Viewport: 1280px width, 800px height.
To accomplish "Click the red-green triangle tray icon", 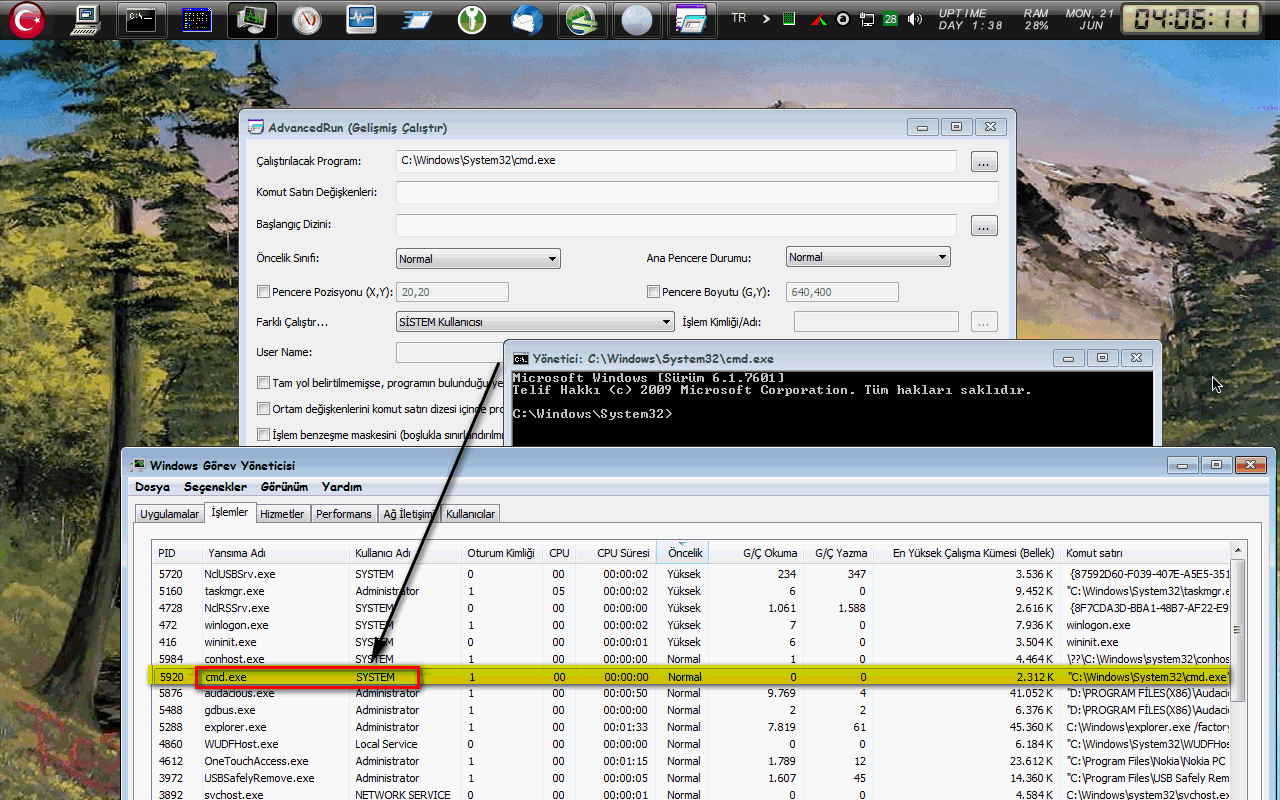I will pos(818,19).
